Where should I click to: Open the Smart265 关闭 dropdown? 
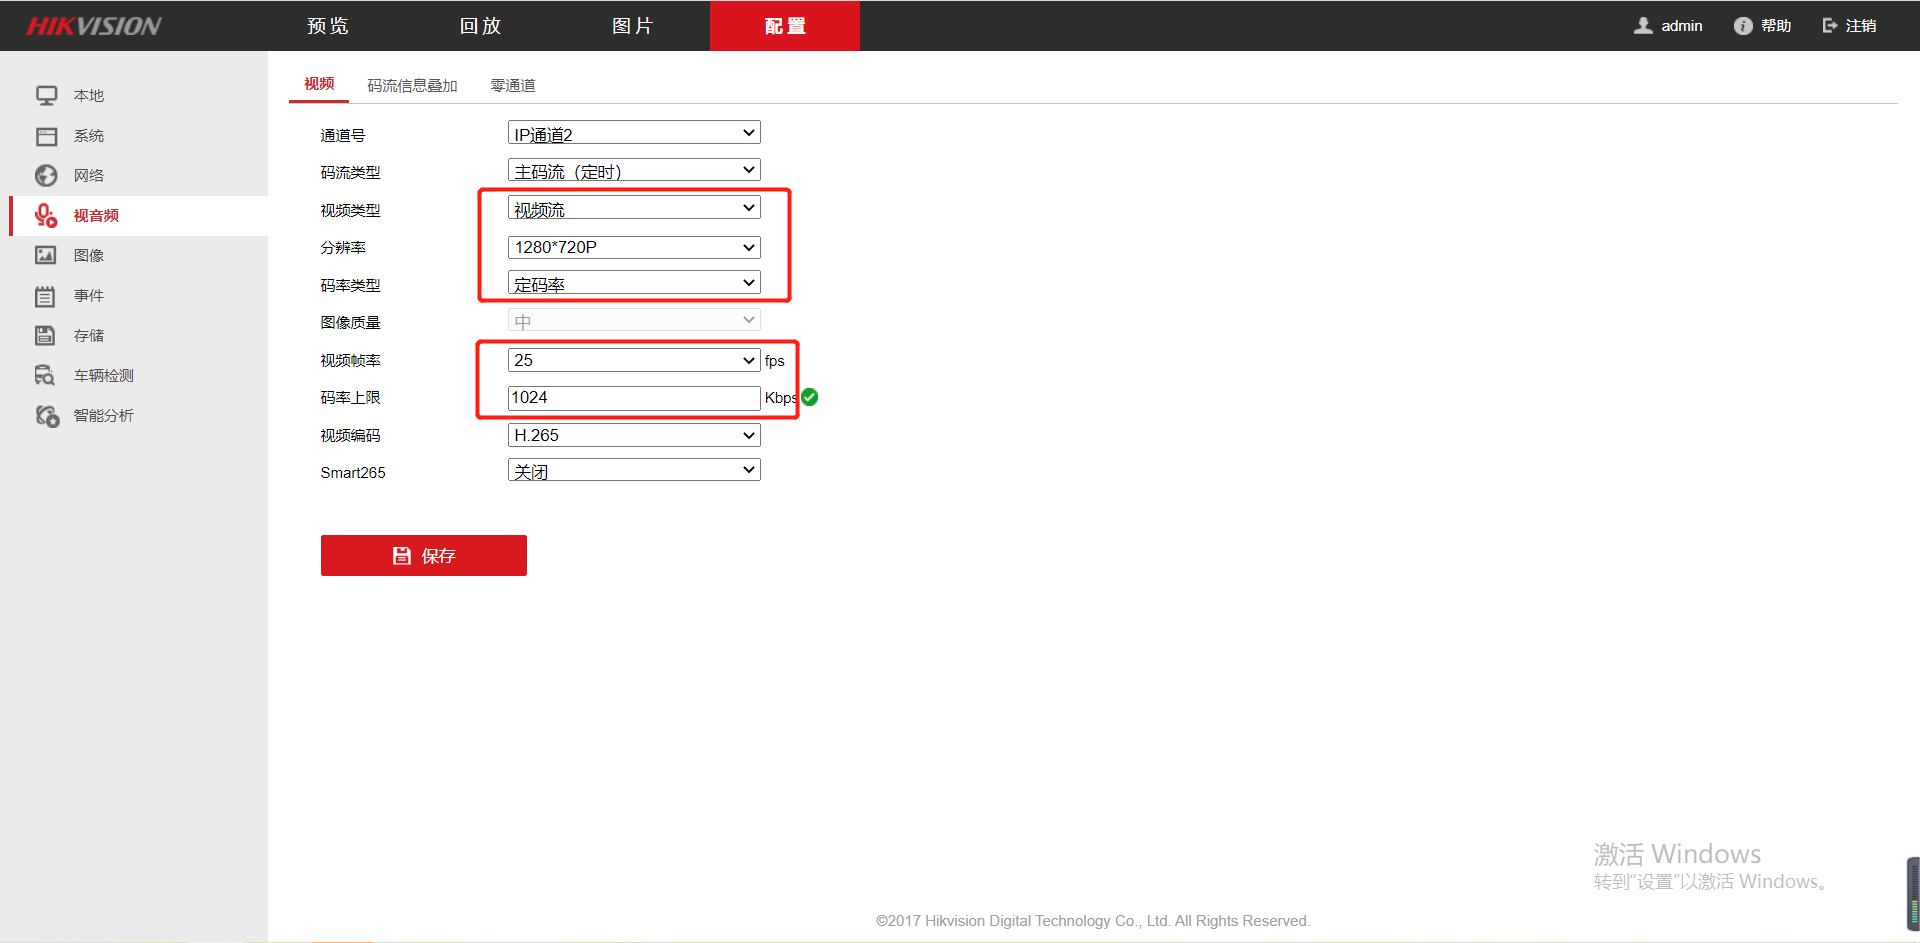634,470
